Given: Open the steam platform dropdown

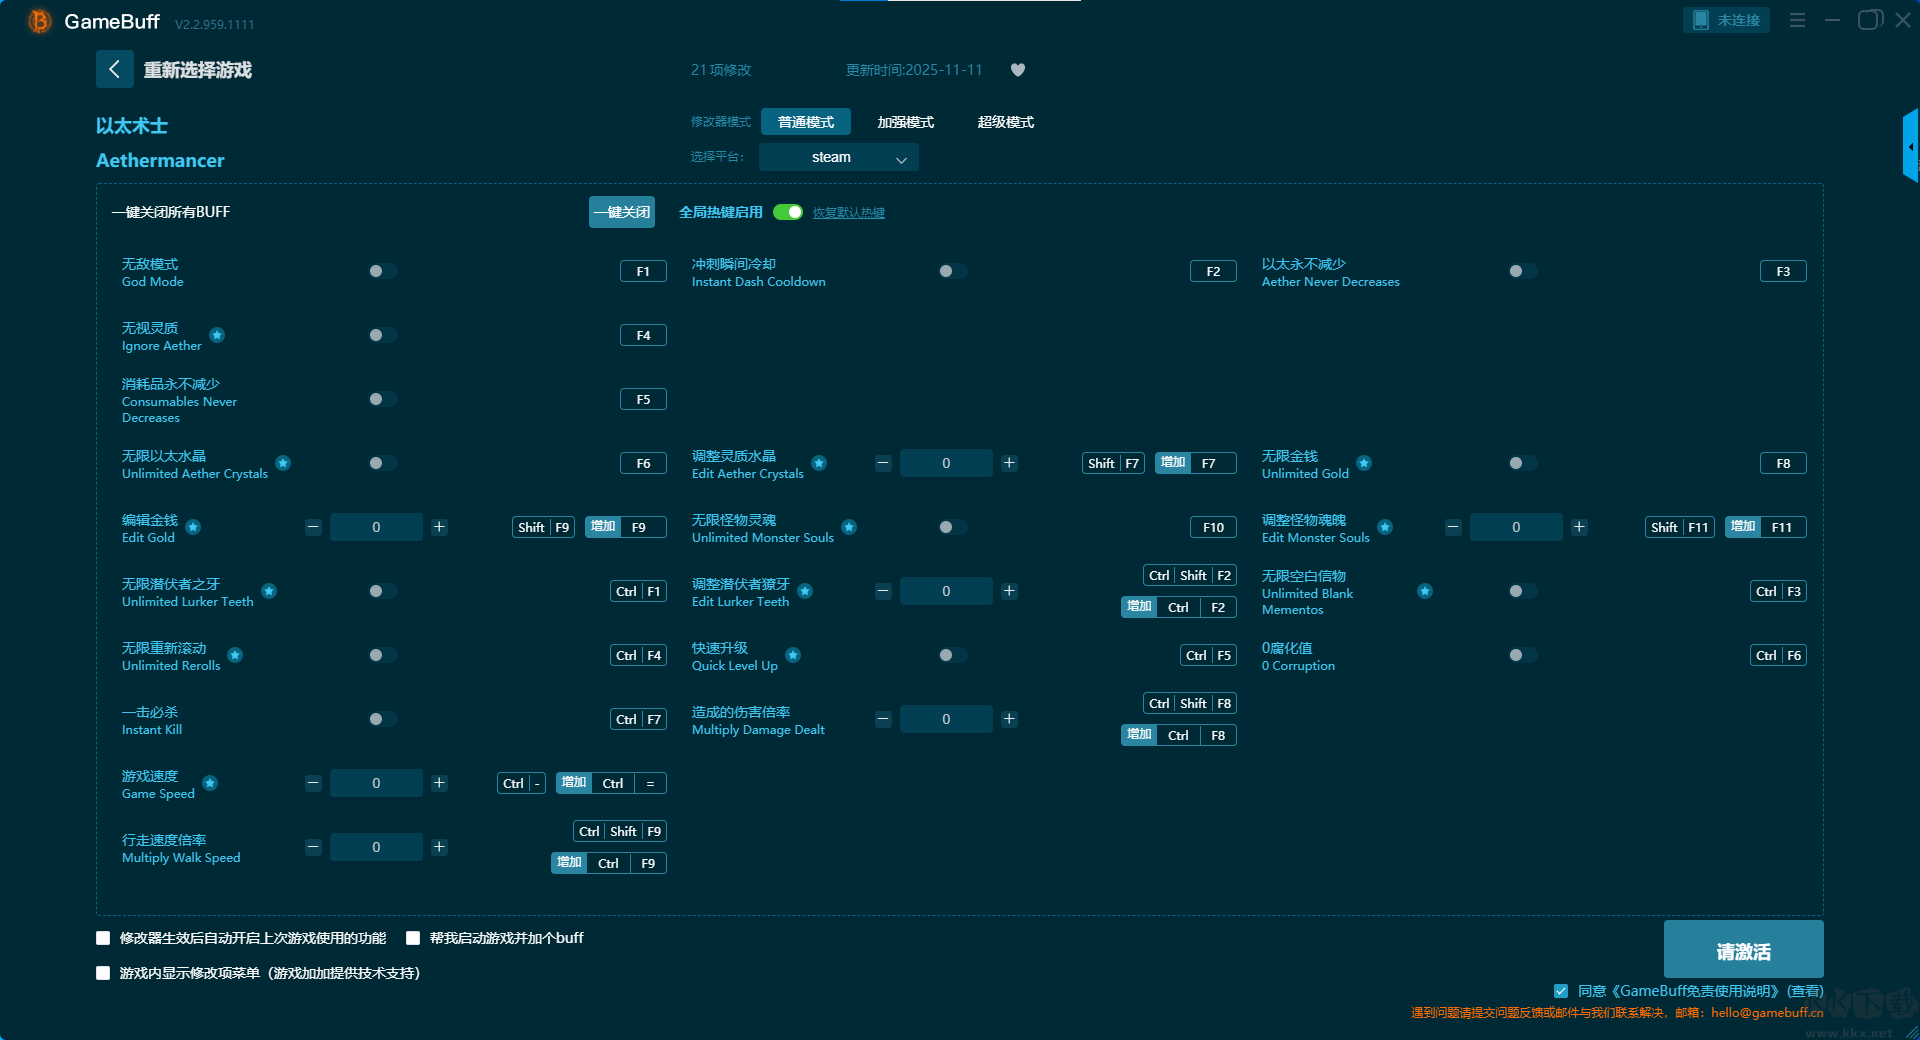Looking at the screenshot, I should (838, 157).
